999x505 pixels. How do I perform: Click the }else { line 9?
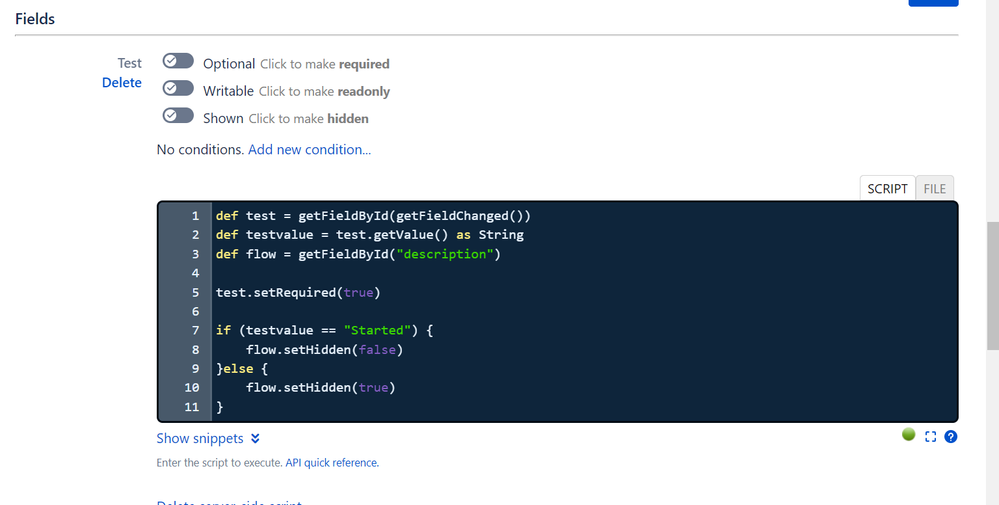click(x=242, y=369)
